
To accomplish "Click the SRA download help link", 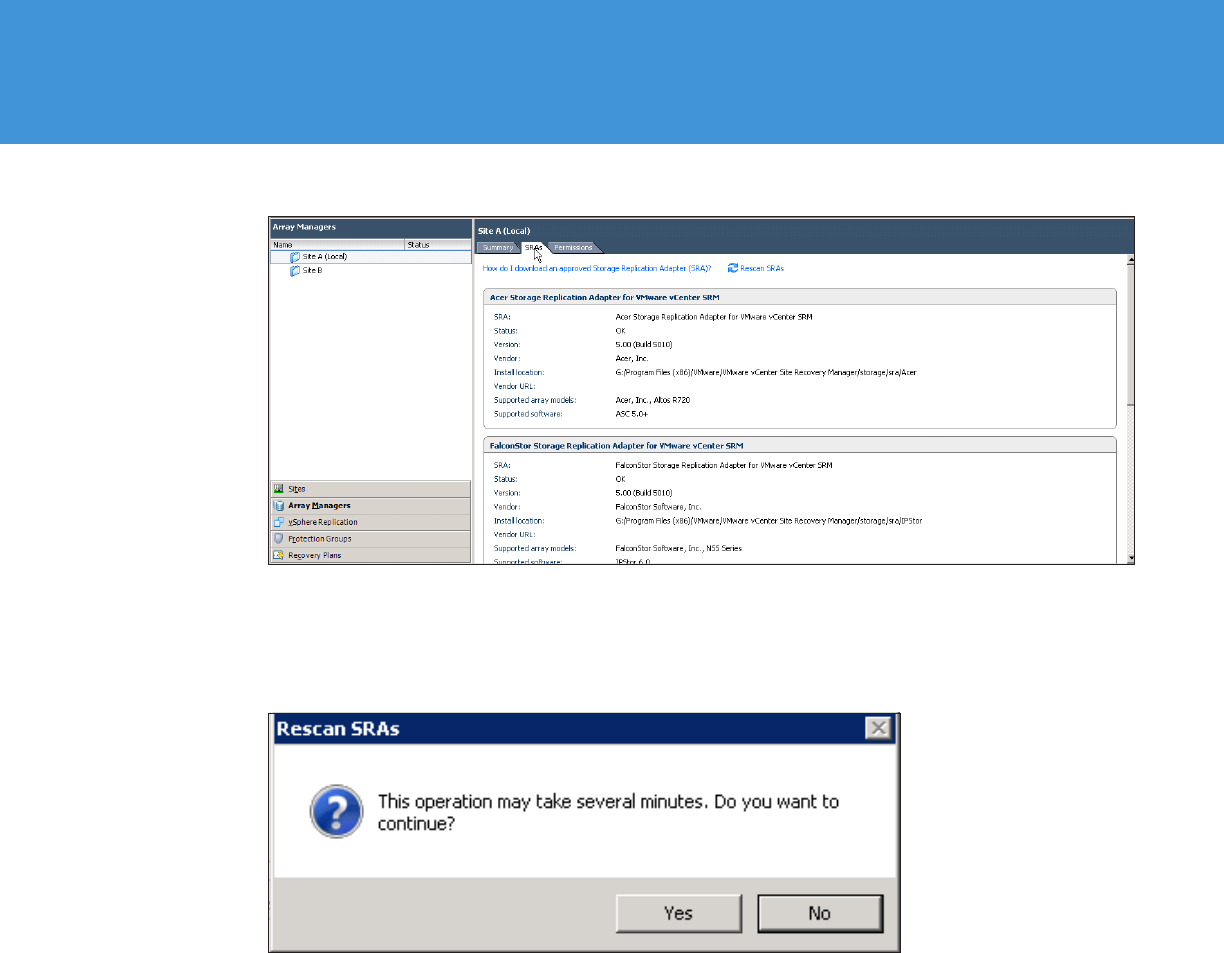I will click(597, 268).
